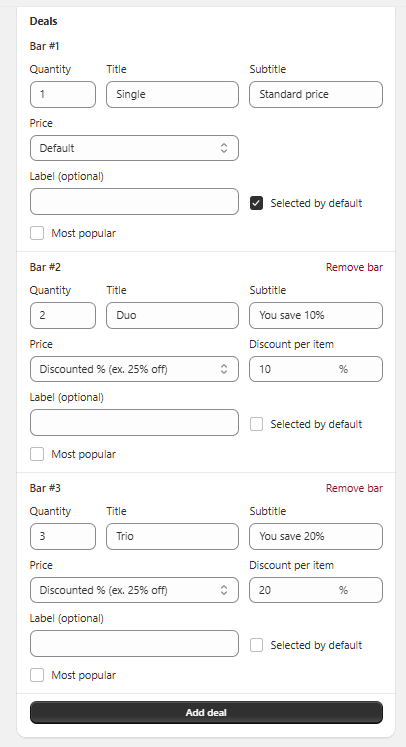The width and height of the screenshot is (406, 747).
Task: Mark Bar #2 as Most popular
Action: [37, 454]
